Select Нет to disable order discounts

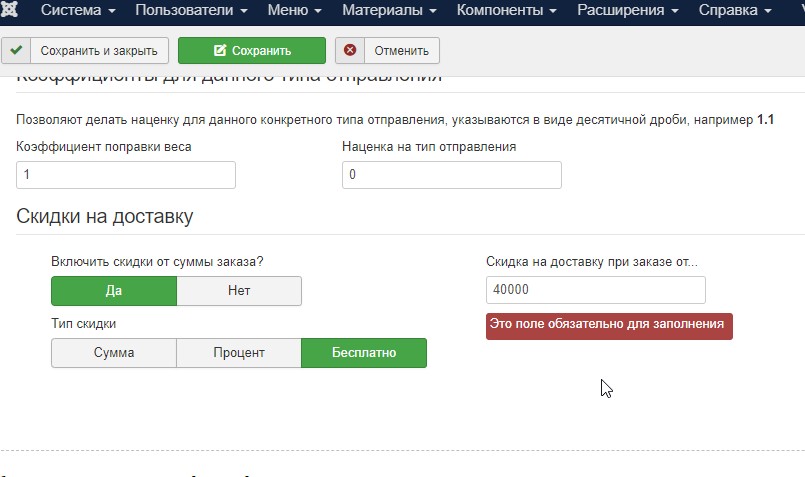(239, 291)
